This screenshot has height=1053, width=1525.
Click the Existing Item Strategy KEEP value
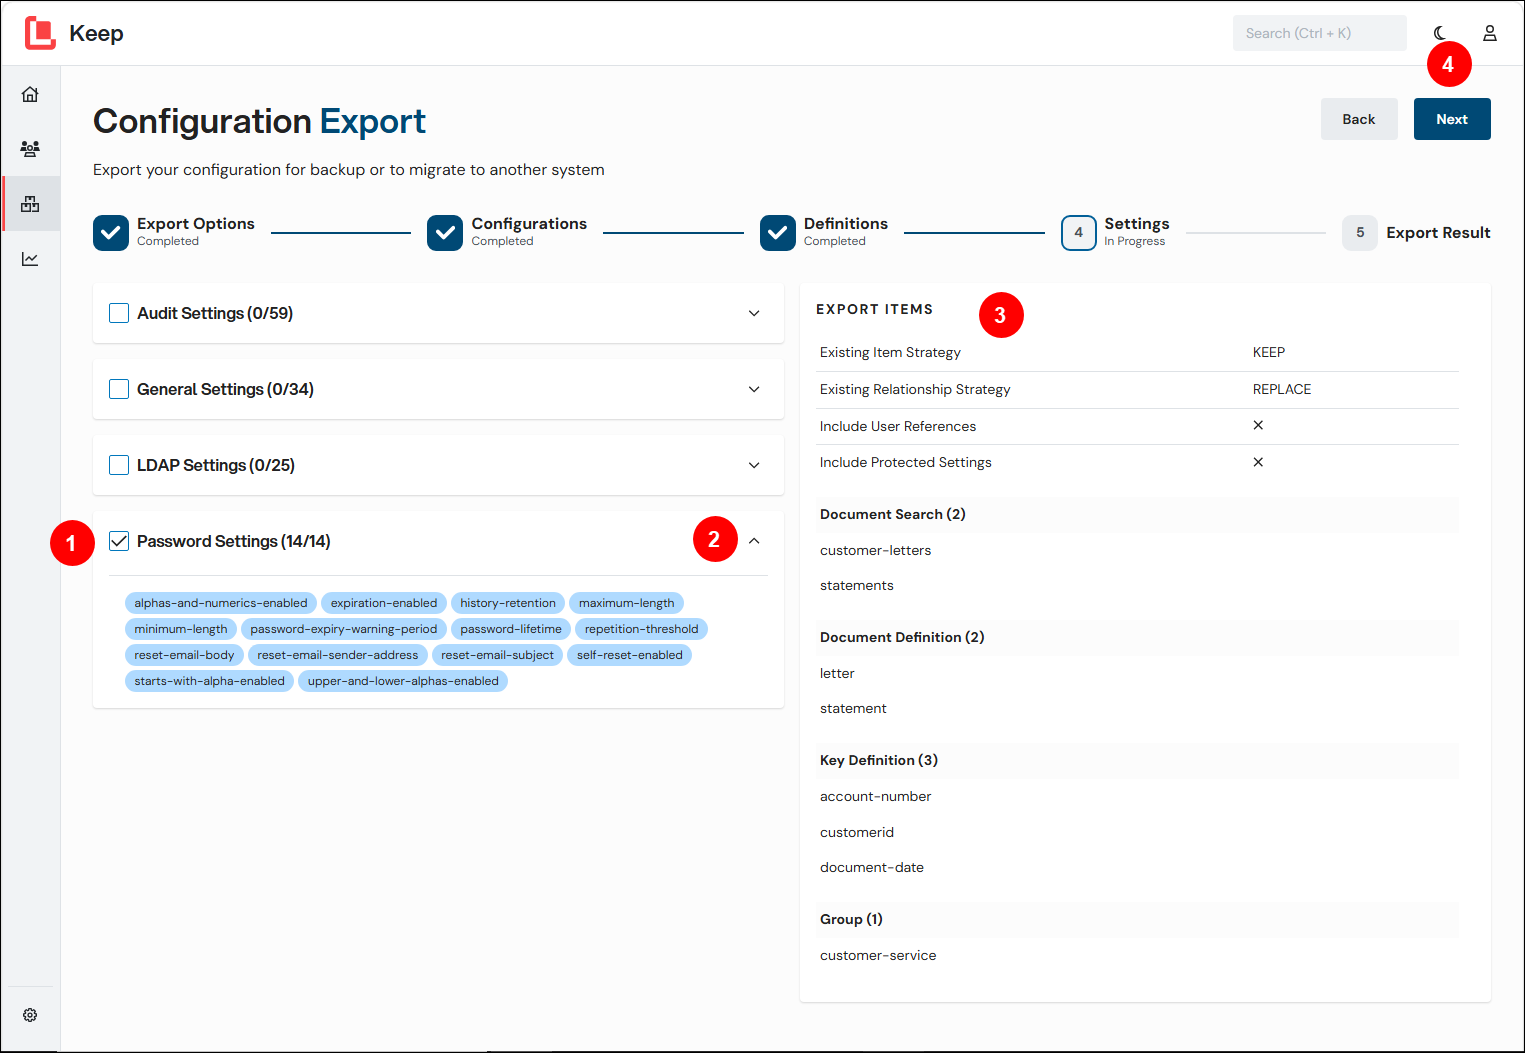click(x=1269, y=352)
